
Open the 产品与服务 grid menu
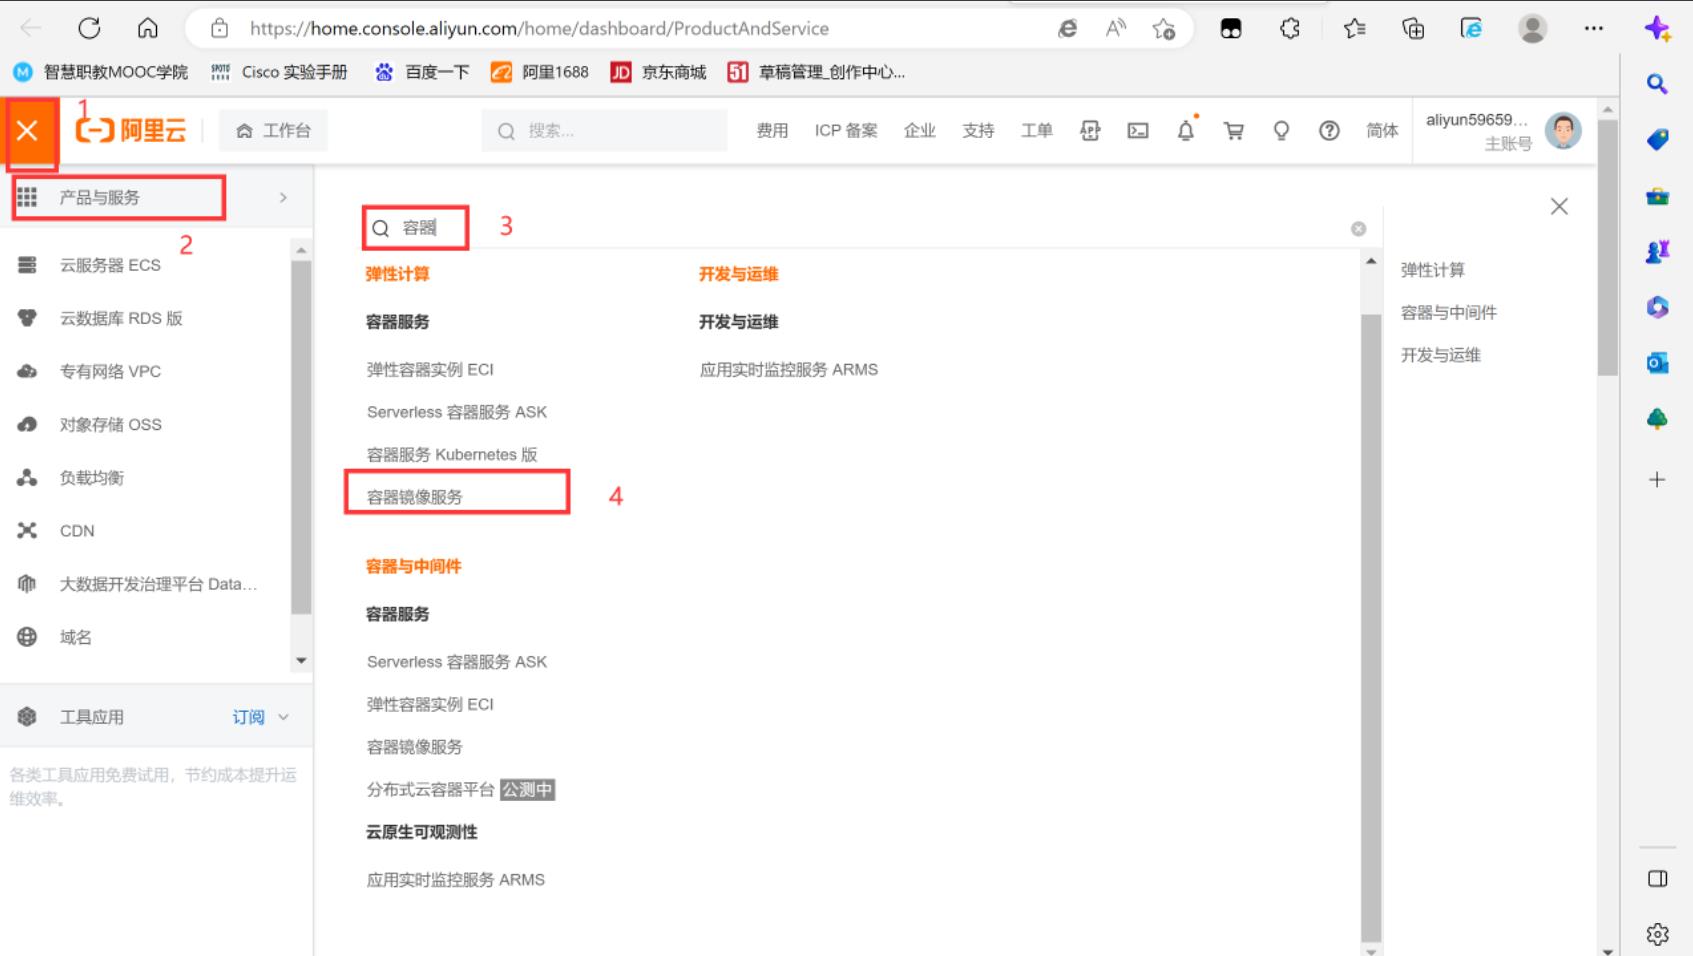coord(27,197)
